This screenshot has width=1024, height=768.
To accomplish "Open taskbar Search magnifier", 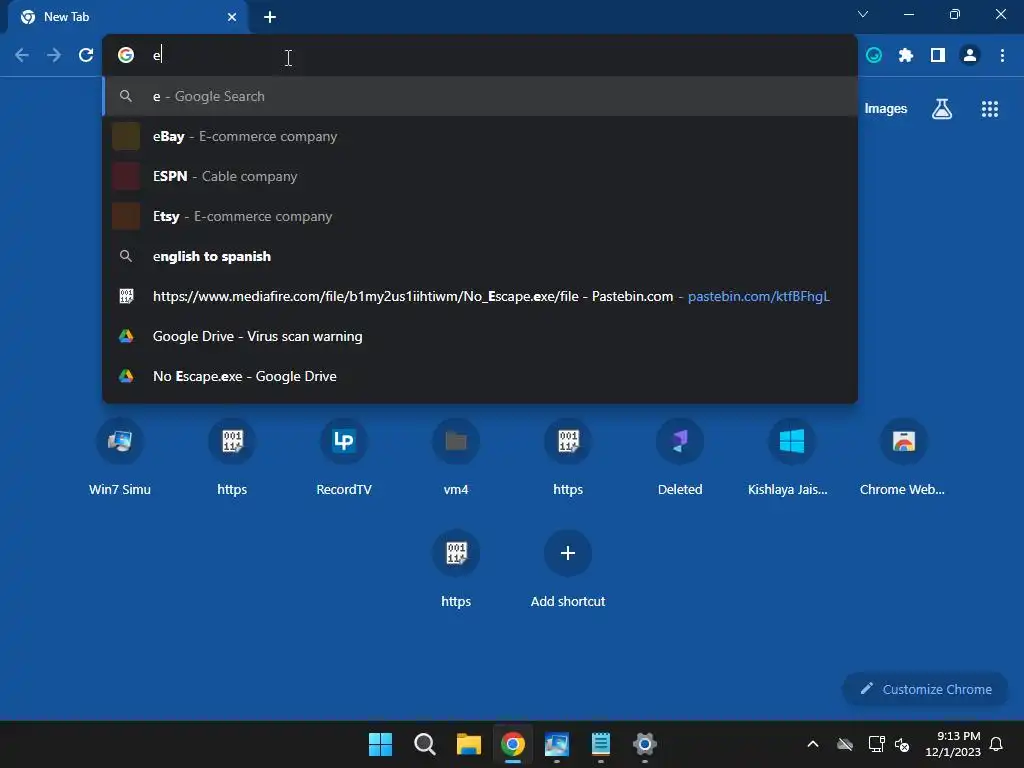I will (424, 744).
